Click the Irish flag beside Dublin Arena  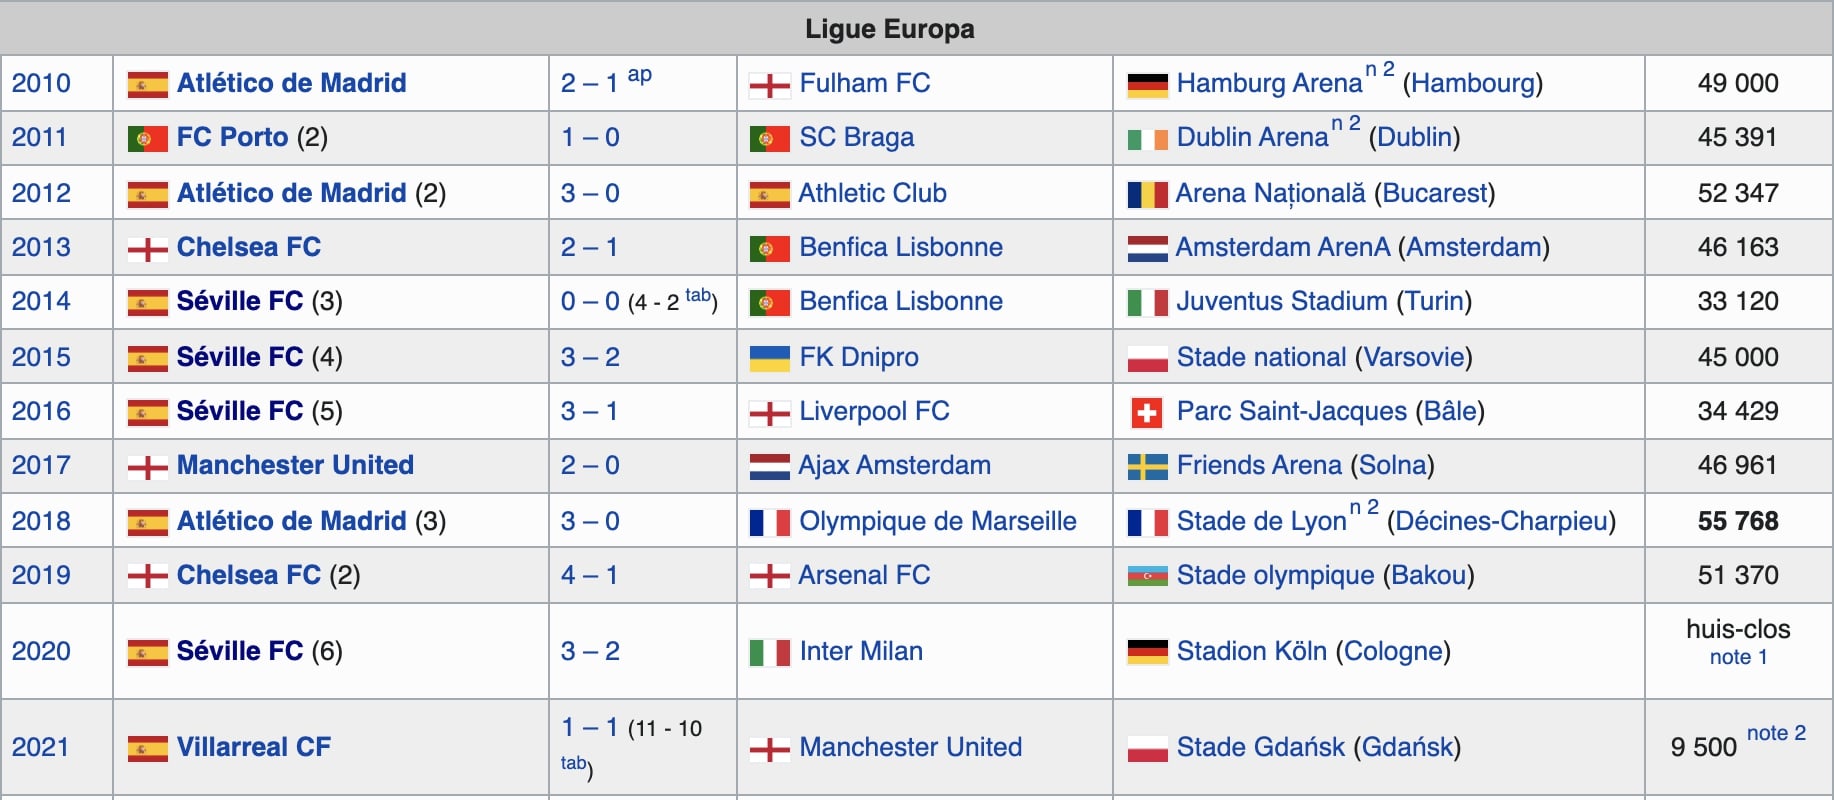1147,139
